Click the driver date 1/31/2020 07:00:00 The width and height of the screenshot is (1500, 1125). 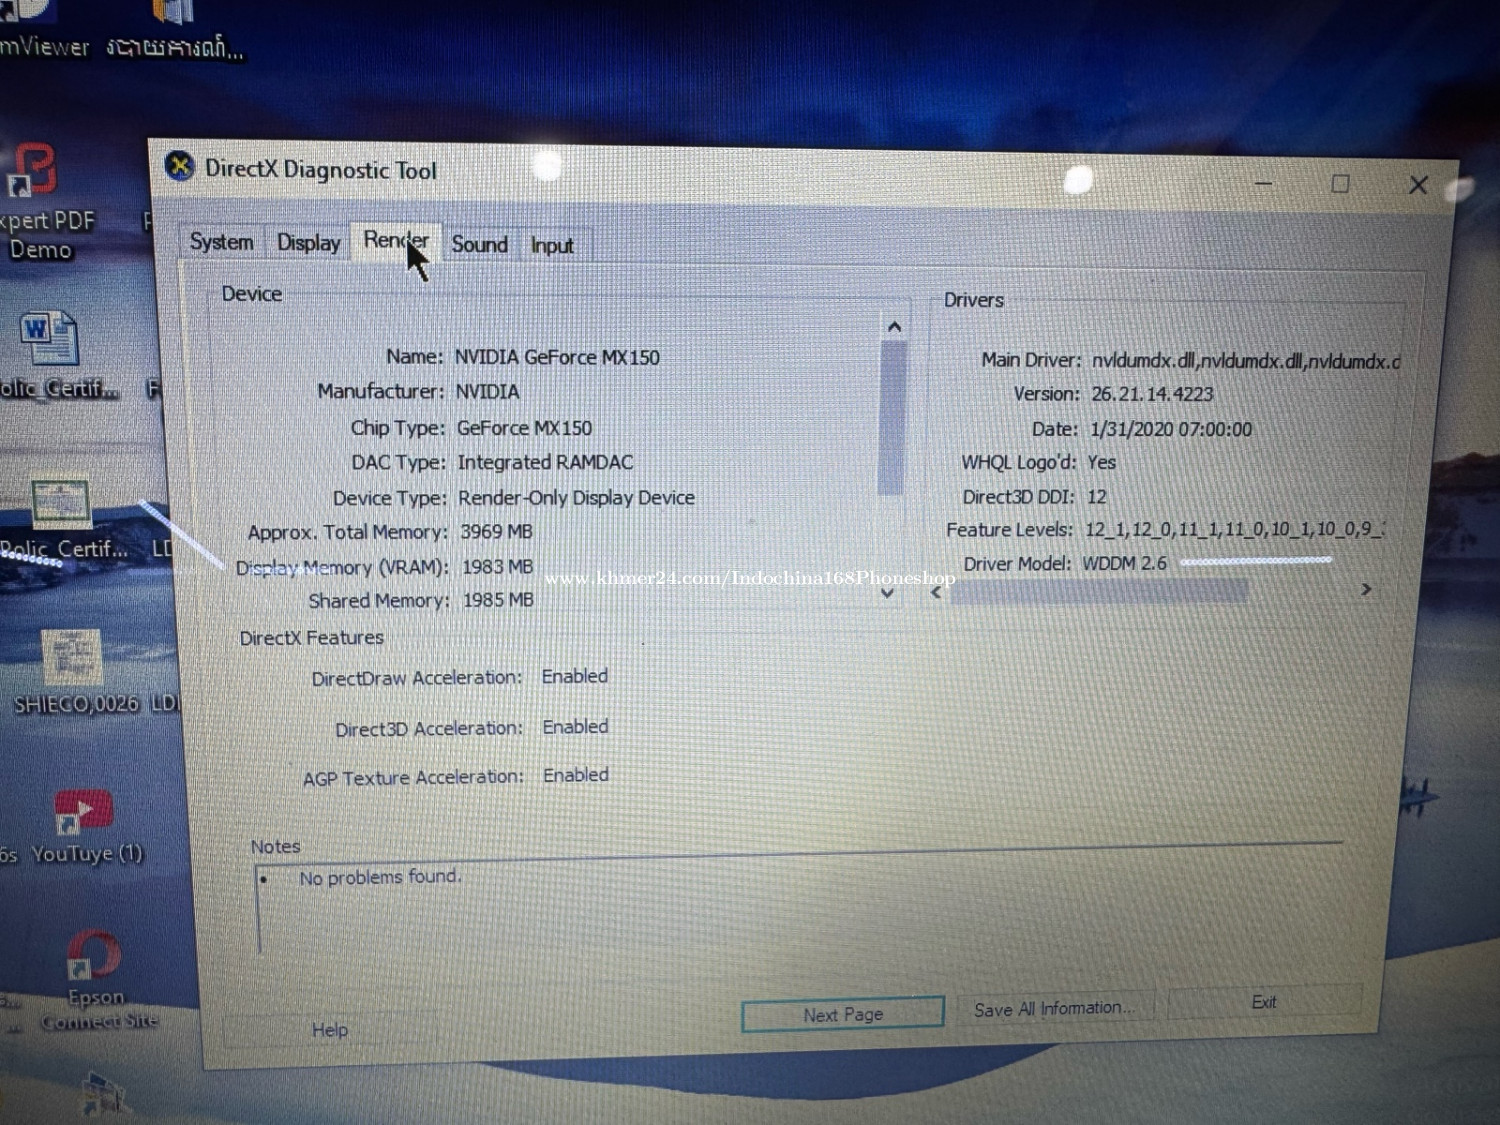[x=1170, y=429]
